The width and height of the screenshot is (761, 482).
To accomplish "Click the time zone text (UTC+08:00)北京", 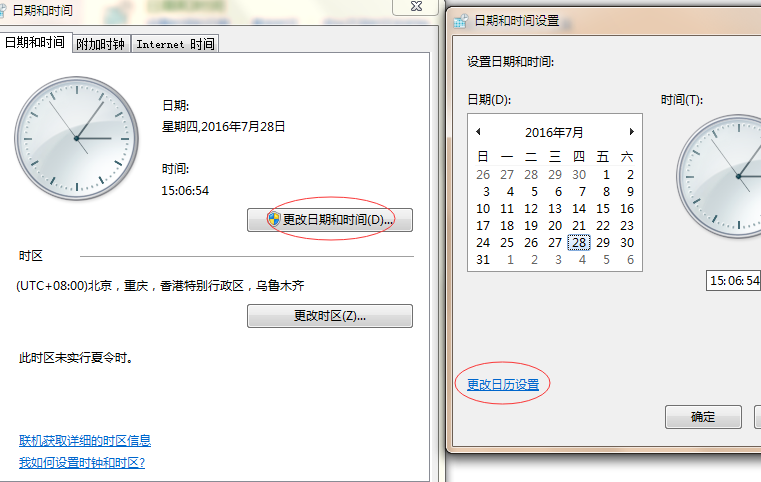I will (160, 285).
